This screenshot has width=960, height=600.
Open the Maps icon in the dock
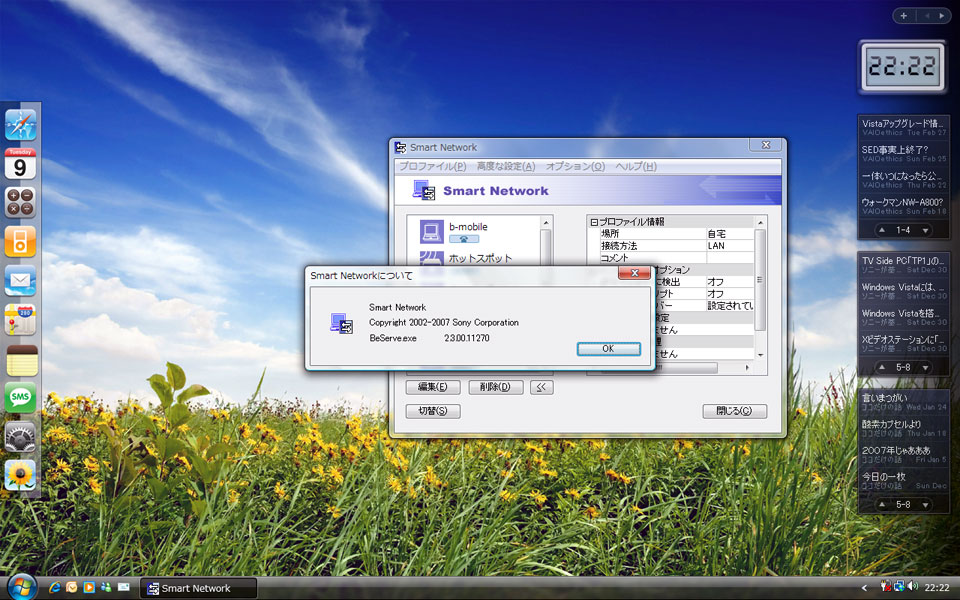20,320
